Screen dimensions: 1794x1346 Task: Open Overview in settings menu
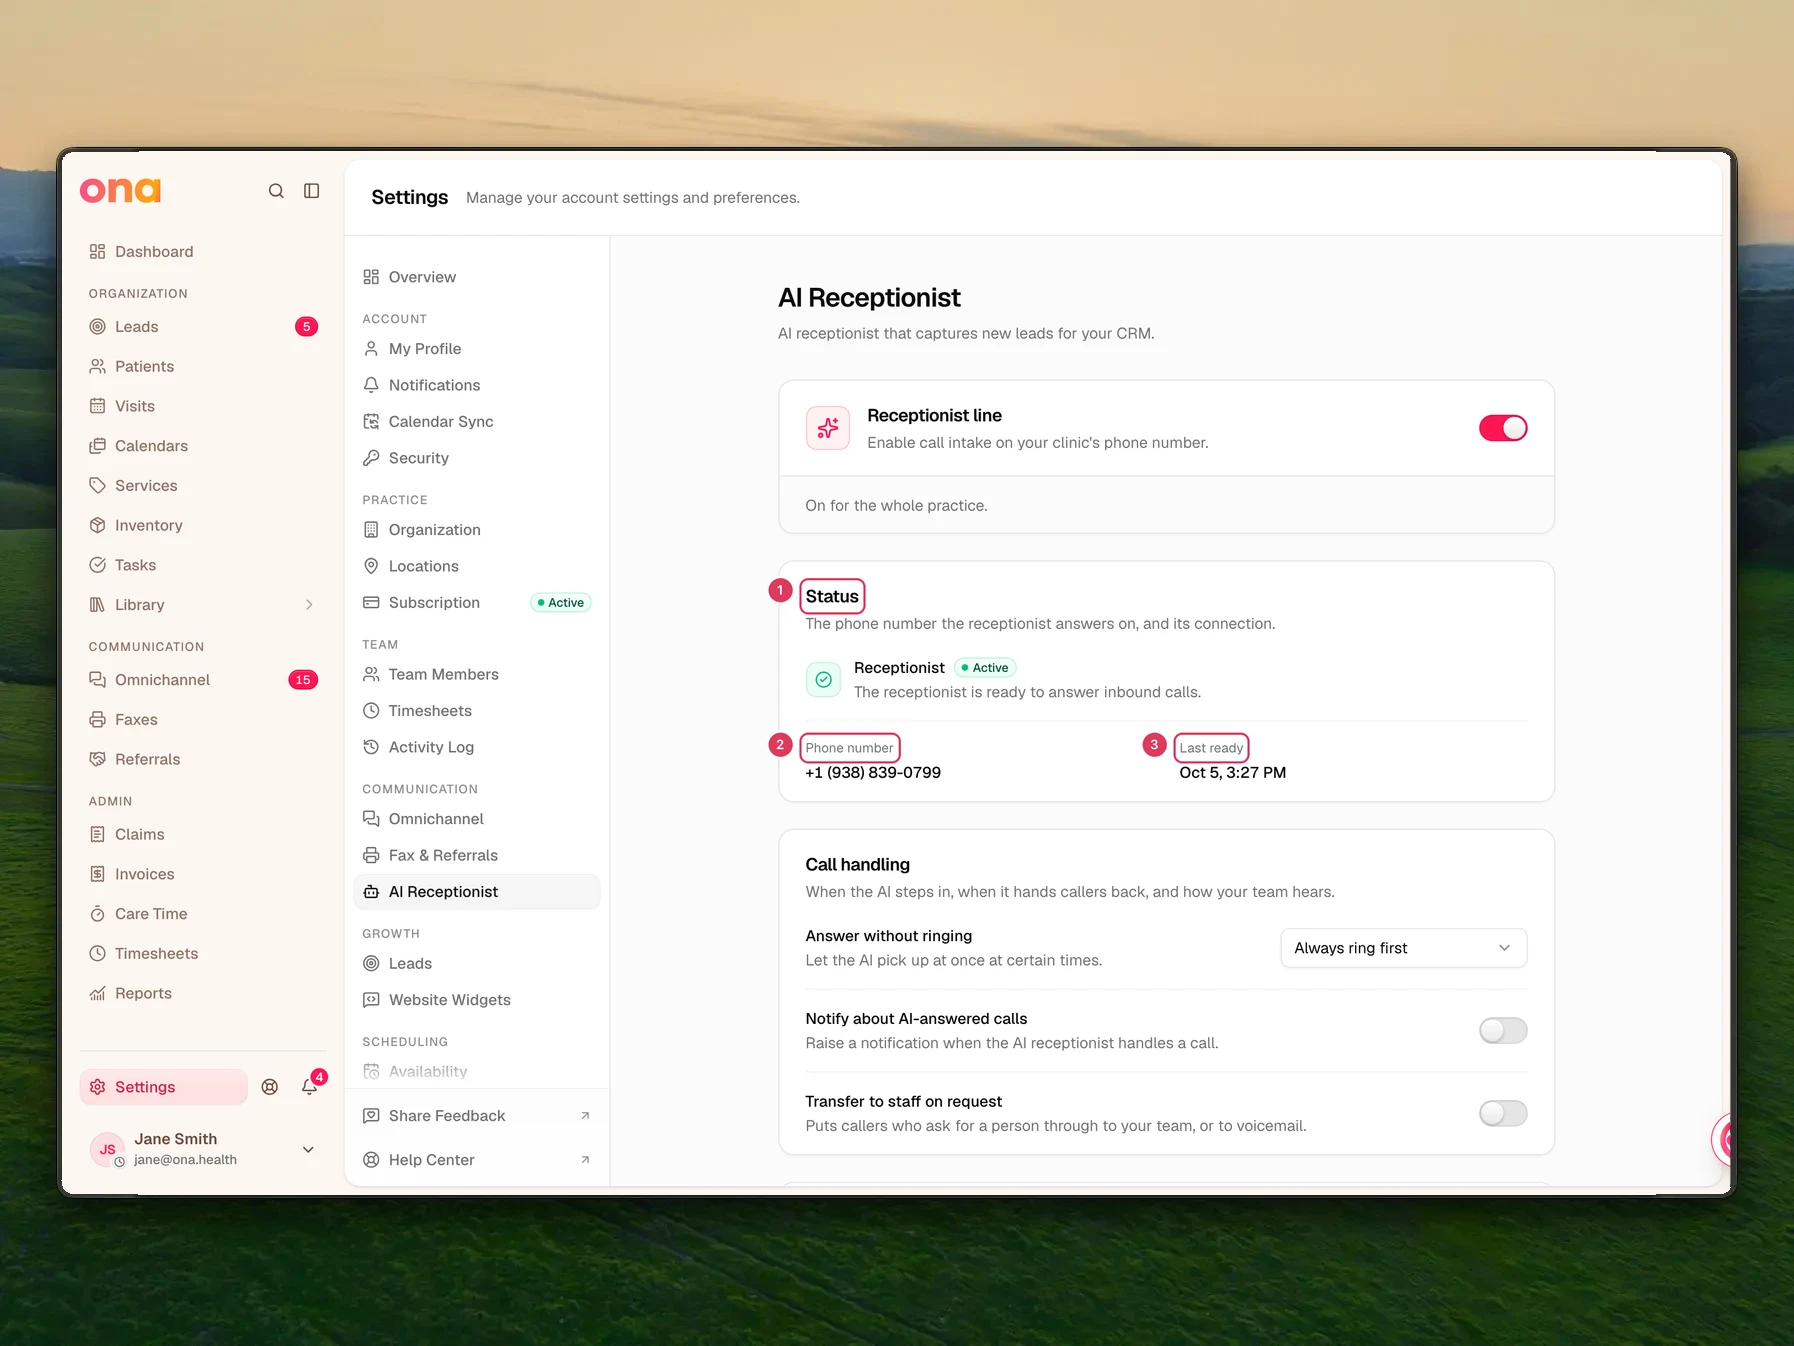(x=477, y=277)
